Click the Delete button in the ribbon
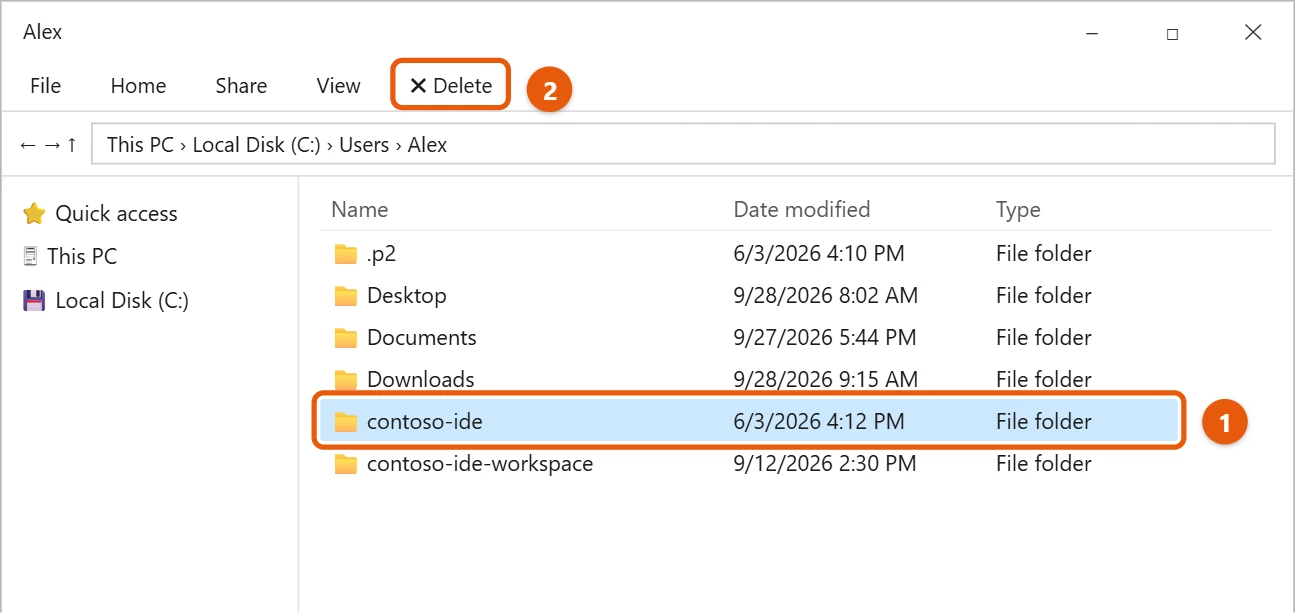Image resolution: width=1295 pixels, height=613 pixels. [x=451, y=86]
